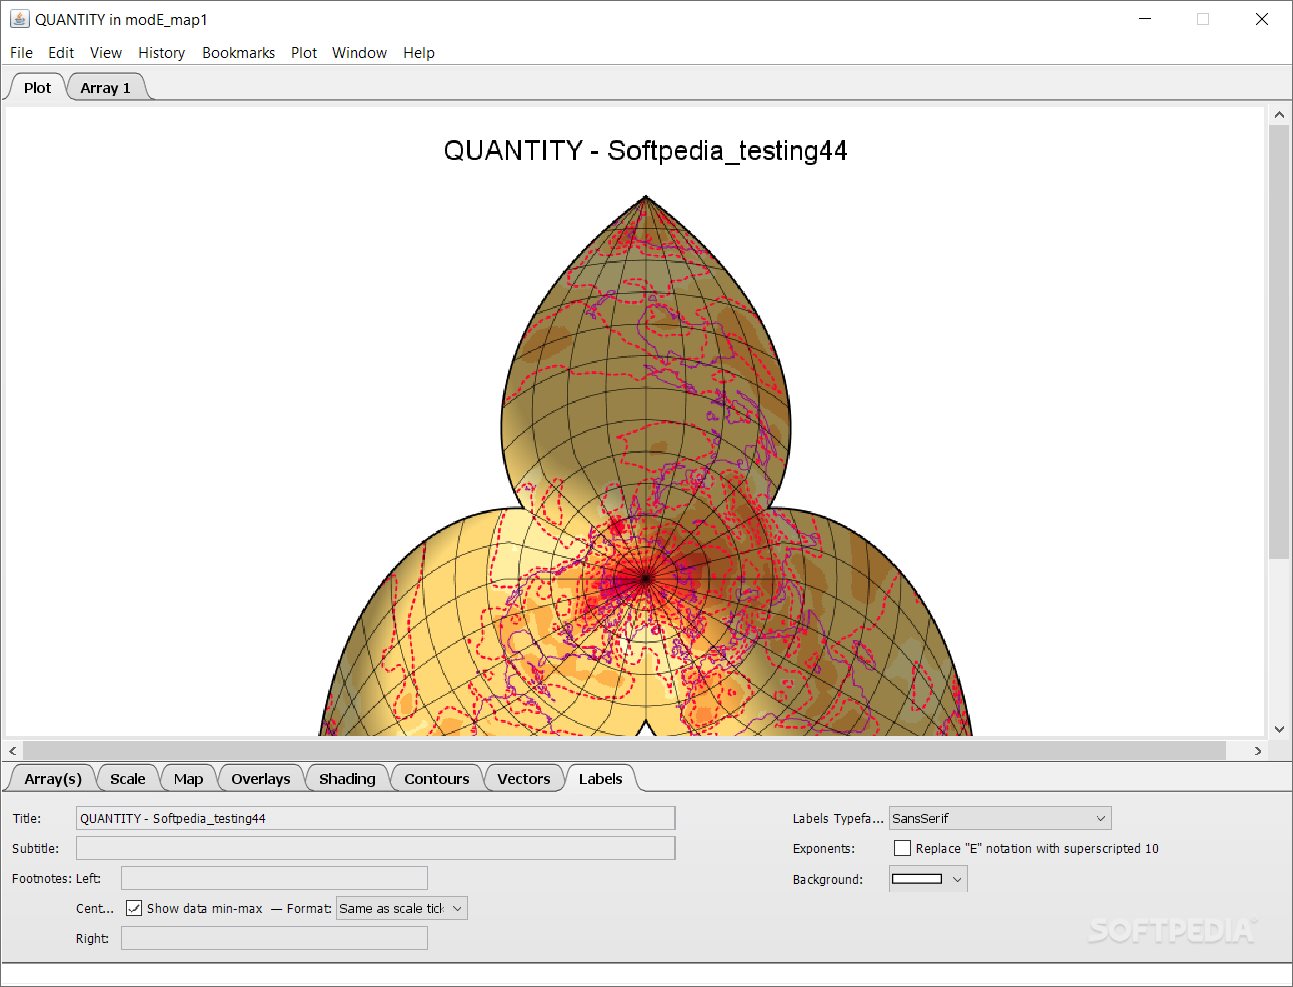Image resolution: width=1293 pixels, height=987 pixels.
Task: Open the Background color dropdown
Action: click(x=928, y=879)
